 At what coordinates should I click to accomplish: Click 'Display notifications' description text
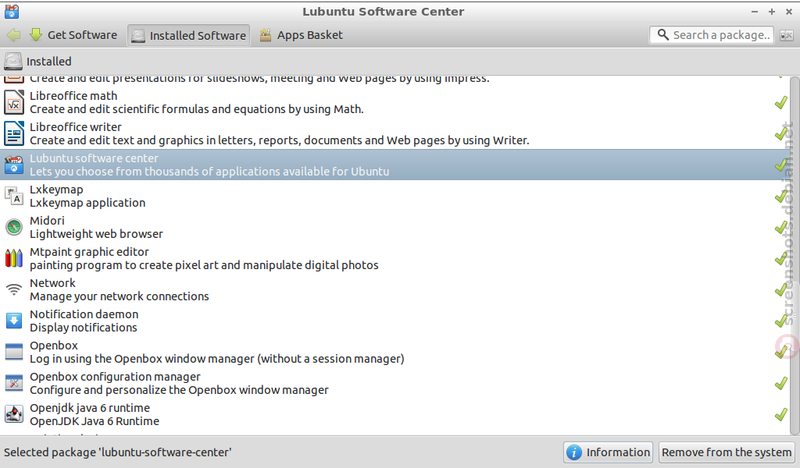(83, 328)
